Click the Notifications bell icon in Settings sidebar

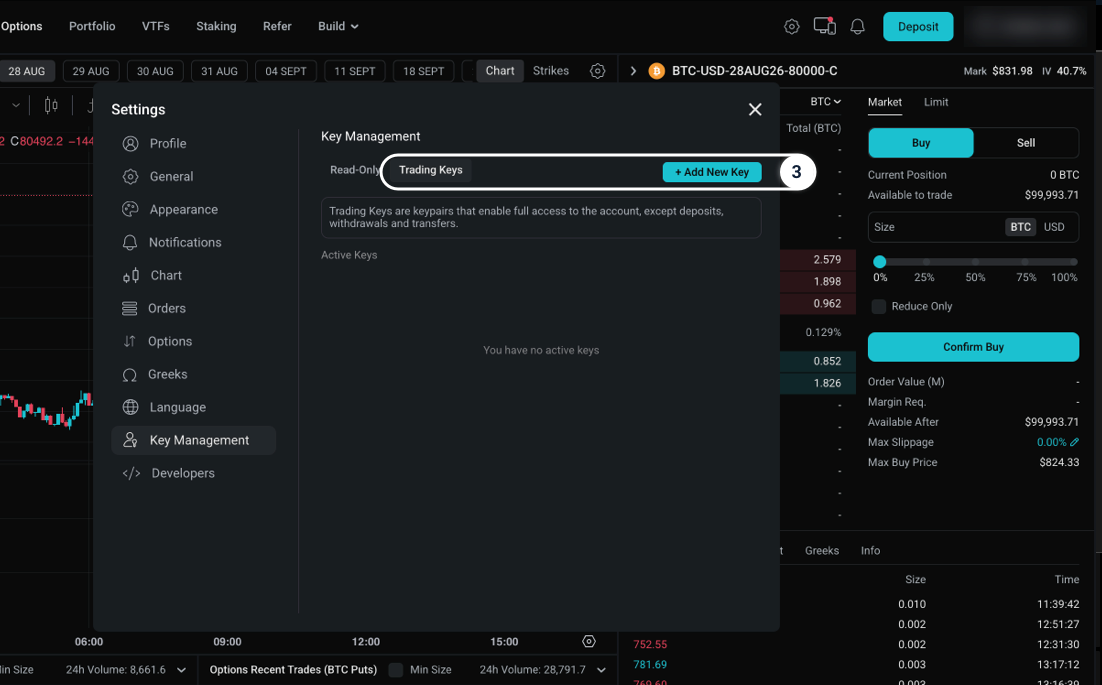click(130, 242)
